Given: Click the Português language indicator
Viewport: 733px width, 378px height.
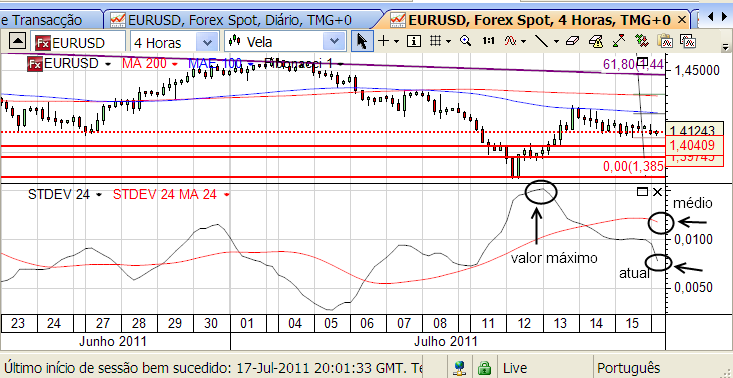Looking at the screenshot, I should 629,368.
